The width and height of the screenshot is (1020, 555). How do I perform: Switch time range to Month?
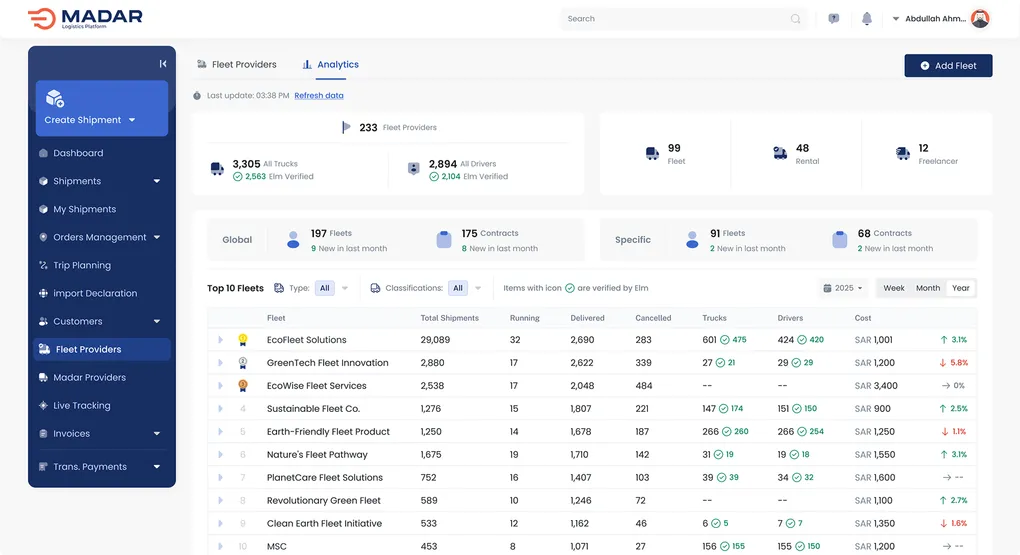click(x=928, y=288)
